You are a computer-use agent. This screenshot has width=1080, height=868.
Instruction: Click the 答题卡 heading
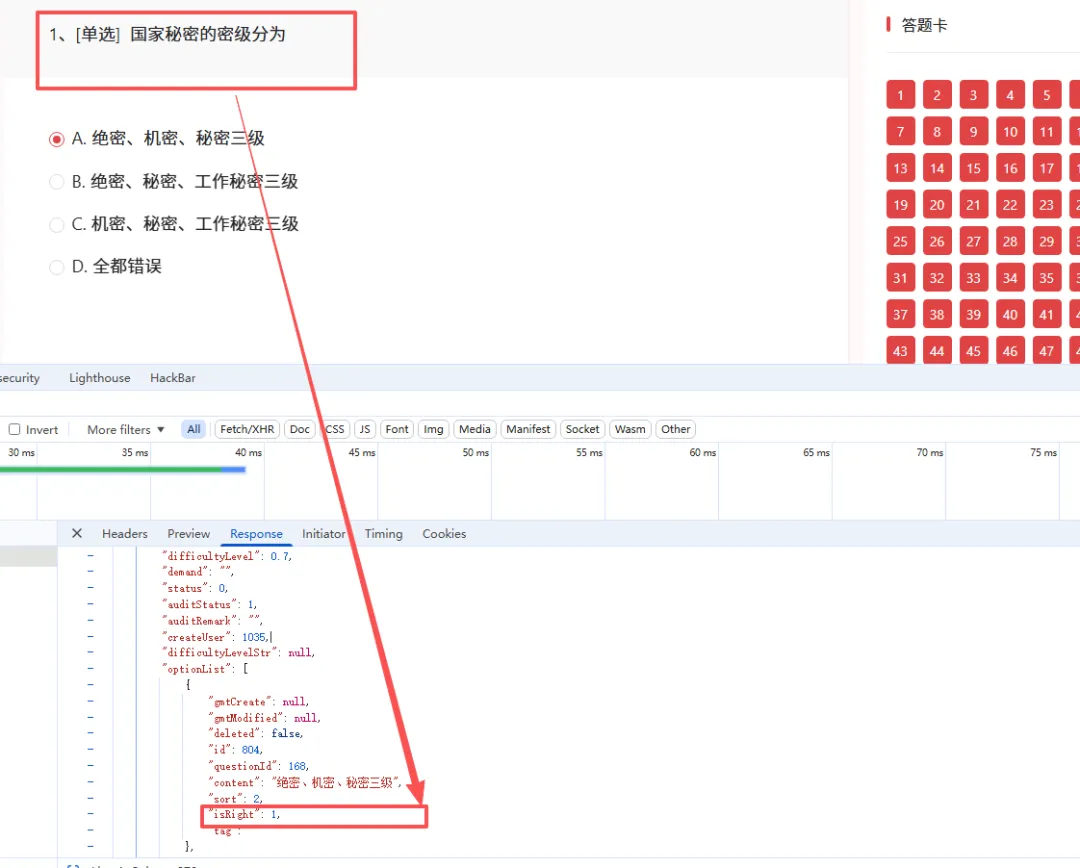(924, 25)
